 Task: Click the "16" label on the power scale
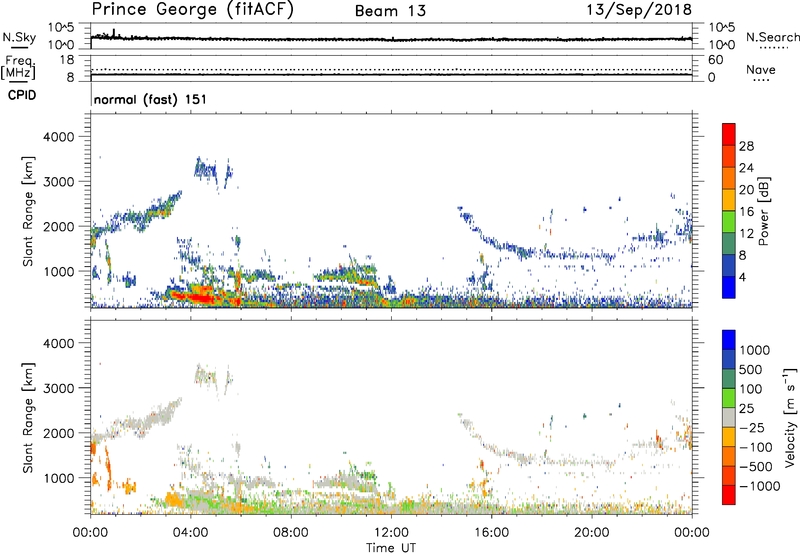[746, 212]
